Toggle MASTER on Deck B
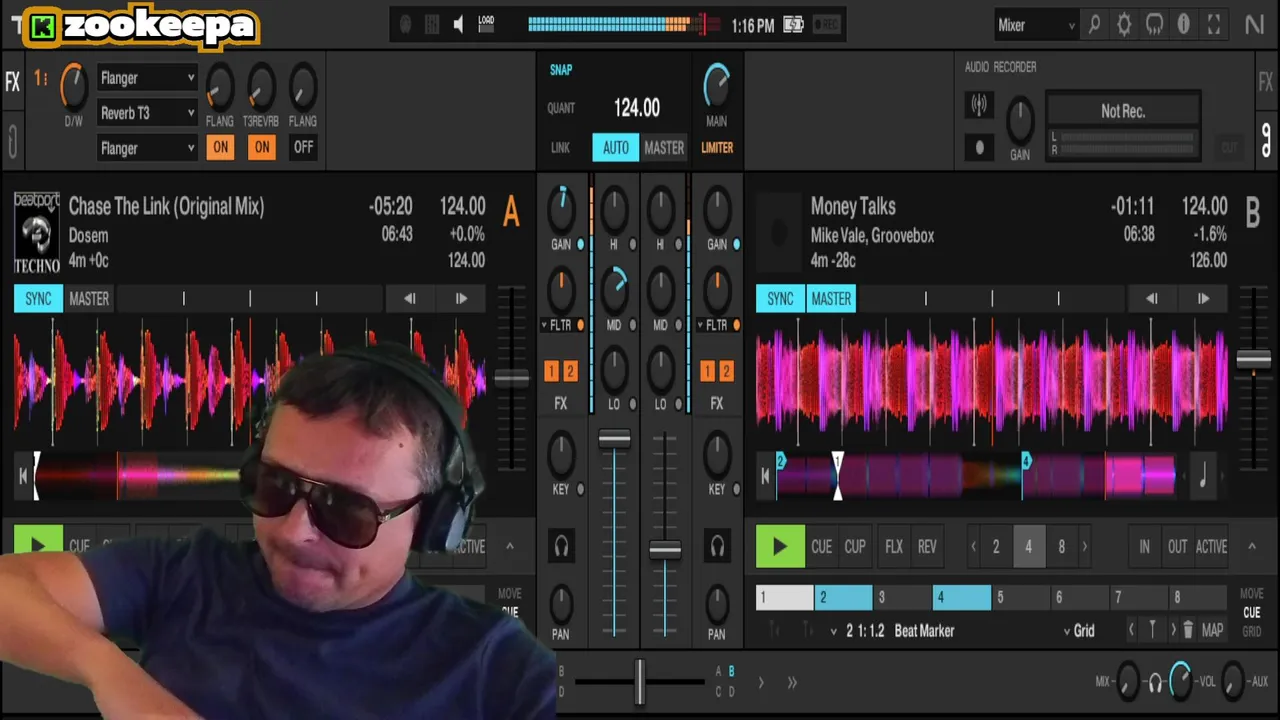The width and height of the screenshot is (1280, 720). [x=831, y=298]
